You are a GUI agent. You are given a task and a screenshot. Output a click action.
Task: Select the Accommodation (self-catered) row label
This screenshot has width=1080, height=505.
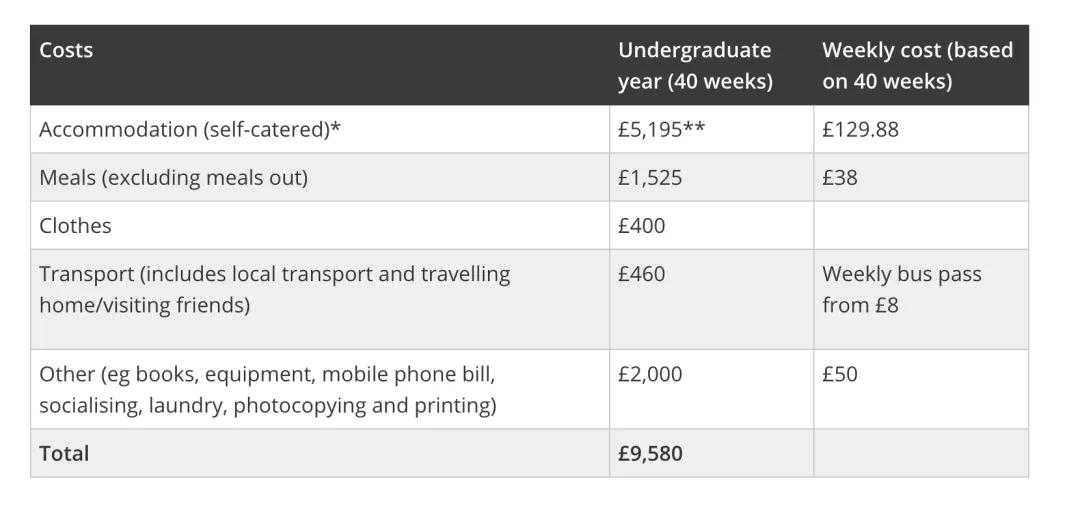tap(189, 129)
